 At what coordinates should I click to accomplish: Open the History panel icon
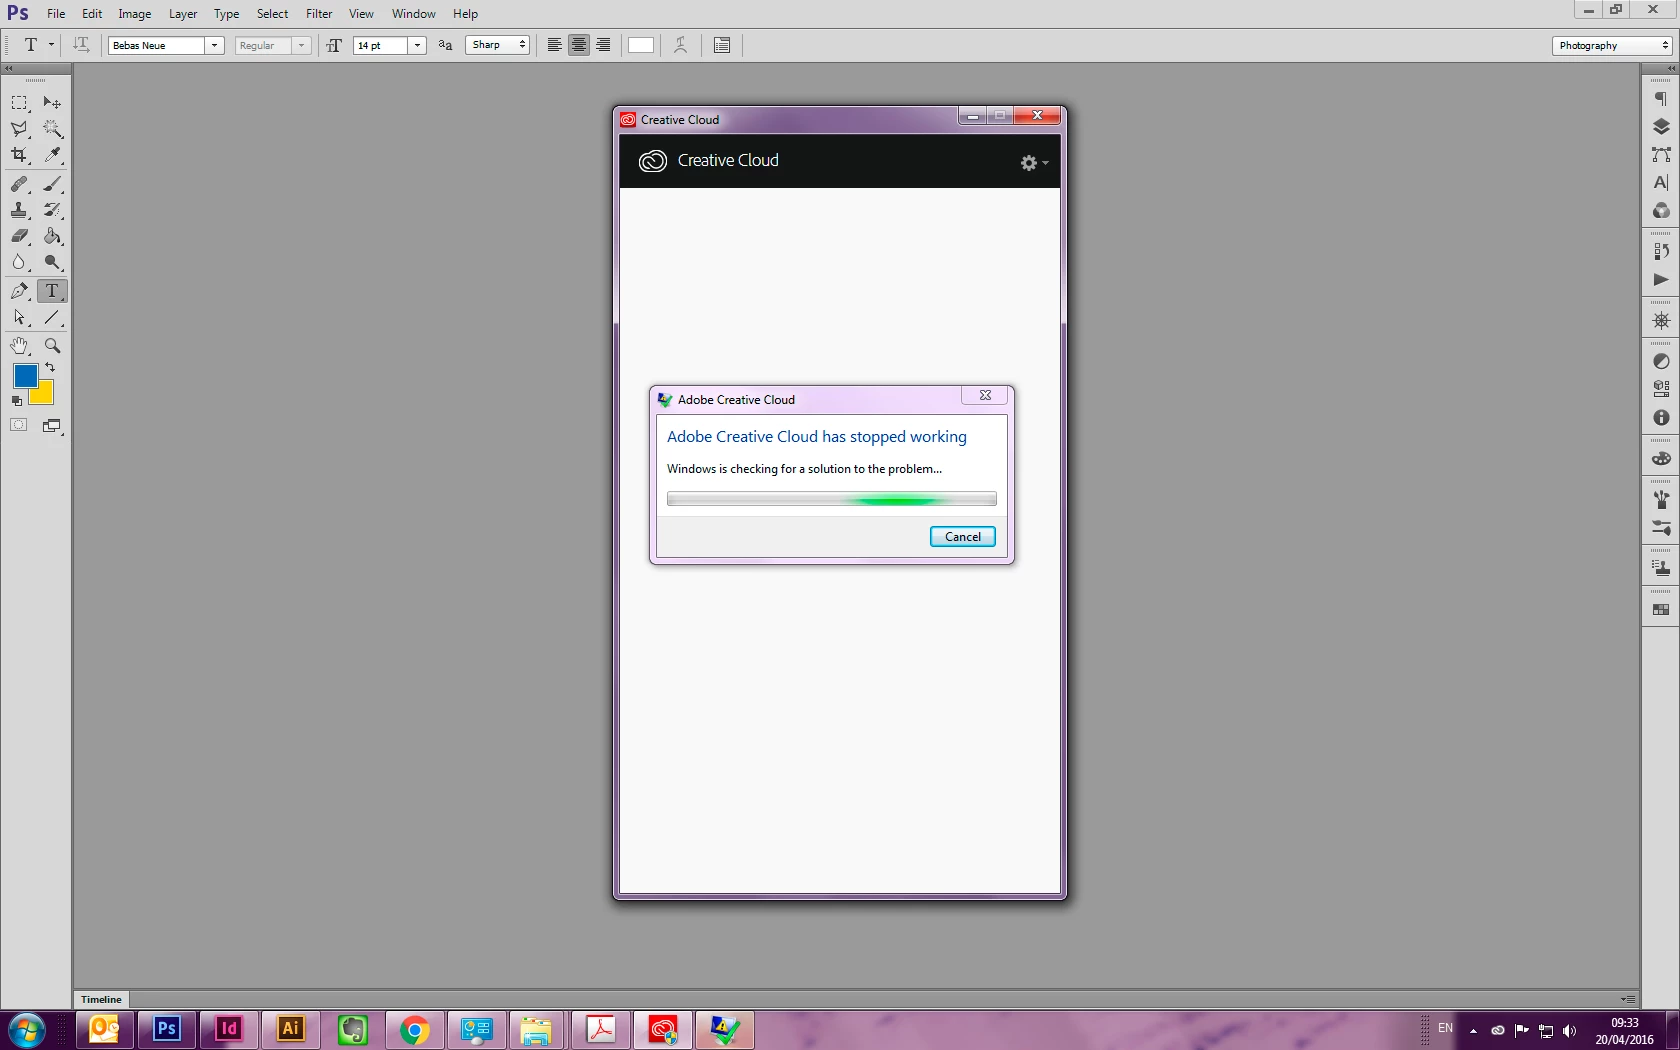tap(1661, 251)
